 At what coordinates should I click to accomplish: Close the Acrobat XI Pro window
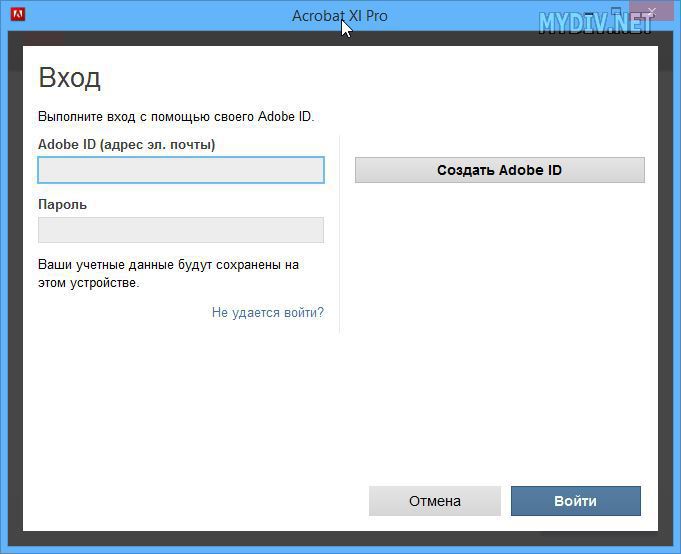(652, 11)
